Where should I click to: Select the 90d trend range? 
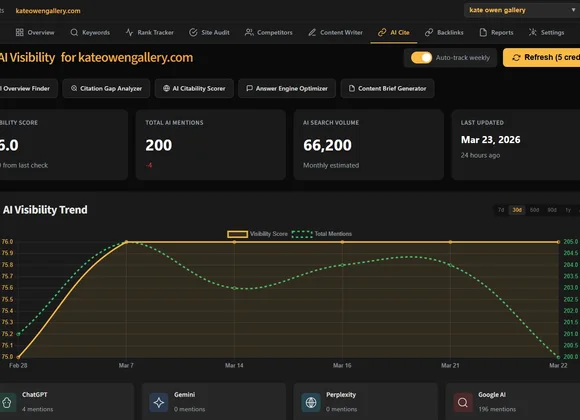pos(552,210)
